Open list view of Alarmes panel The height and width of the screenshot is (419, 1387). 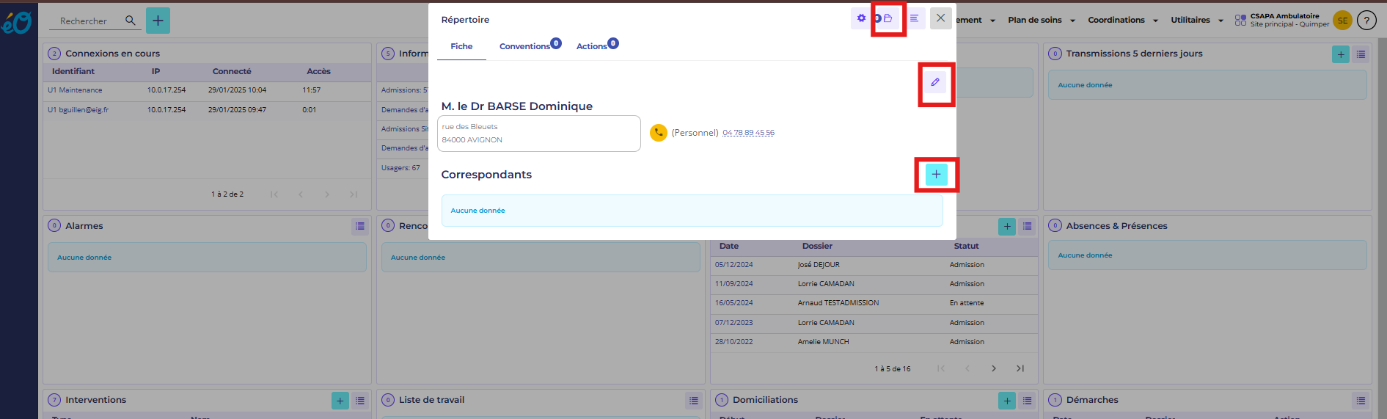click(x=359, y=227)
